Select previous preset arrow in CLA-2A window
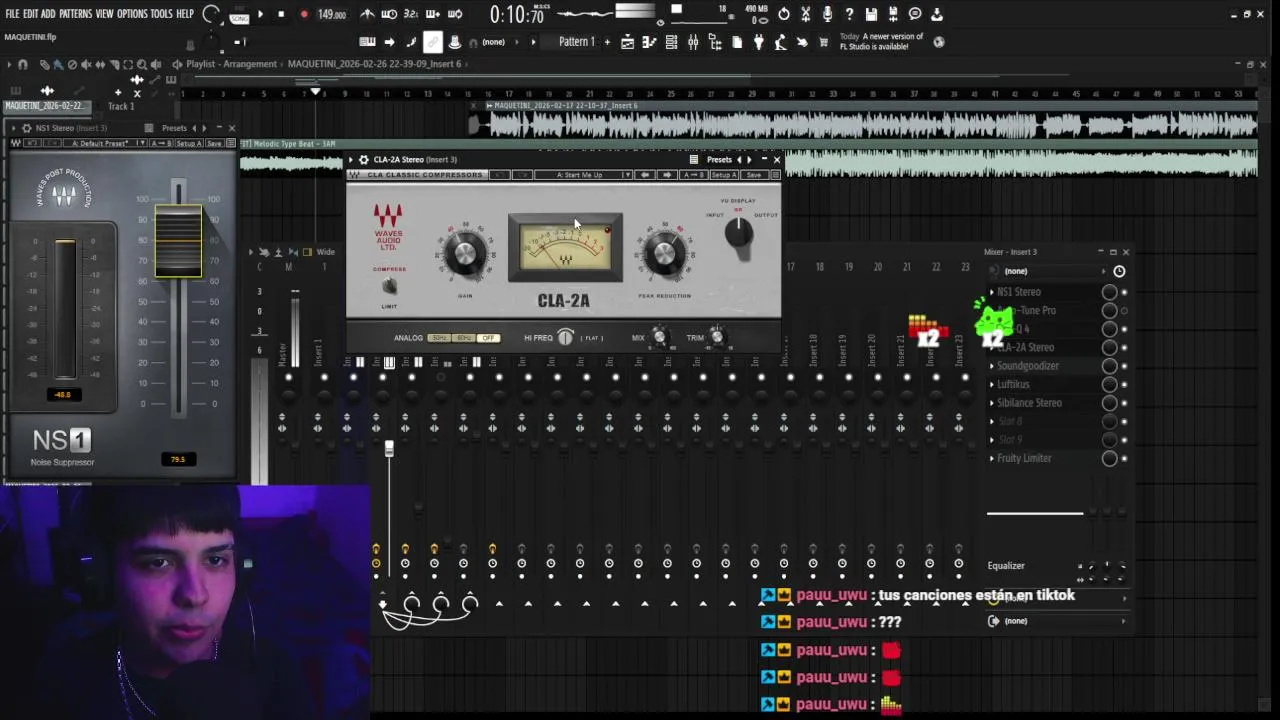This screenshot has height=720, width=1280. click(739, 159)
